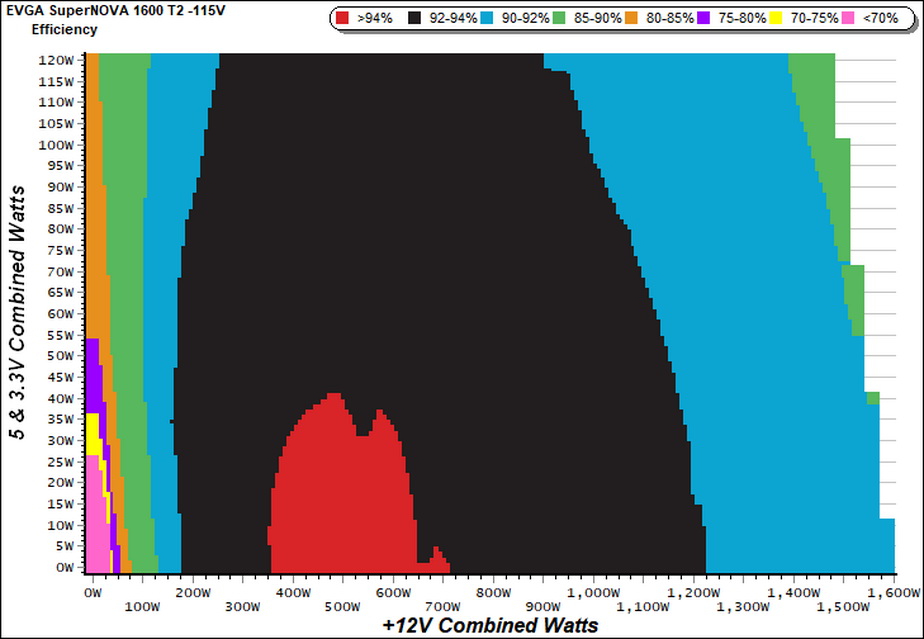Screen dimensions: 924x639
Task: Click the '+12V Combined Watts' axis title
Action: 490,625
